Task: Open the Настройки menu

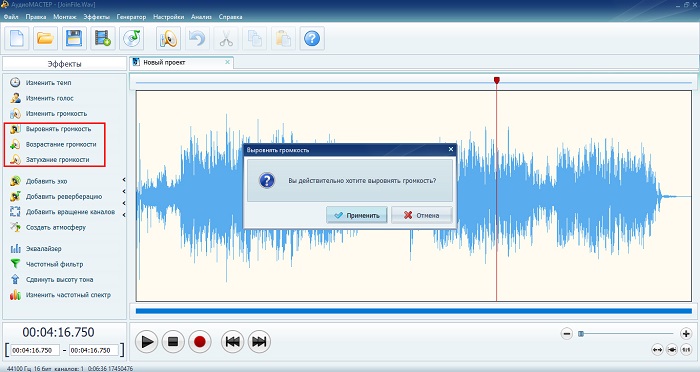Action: 168,17
